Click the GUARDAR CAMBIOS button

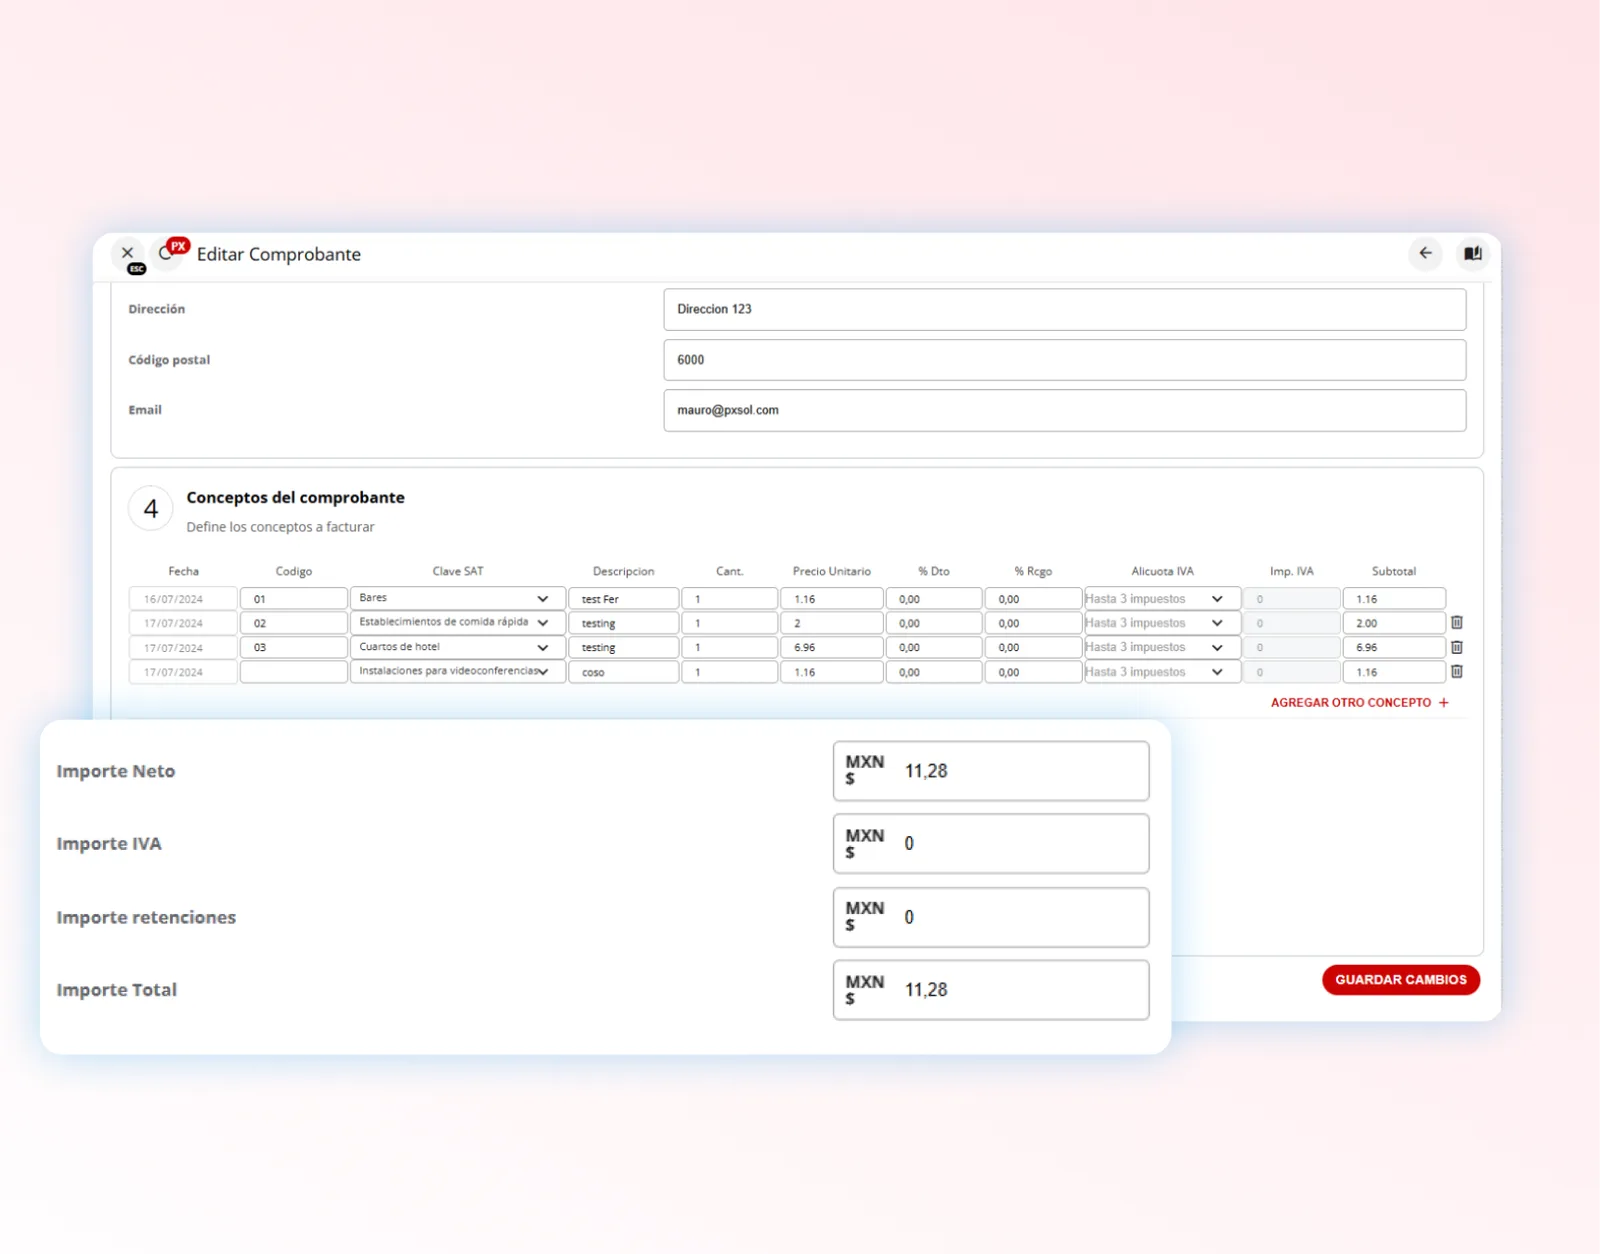(x=1401, y=980)
